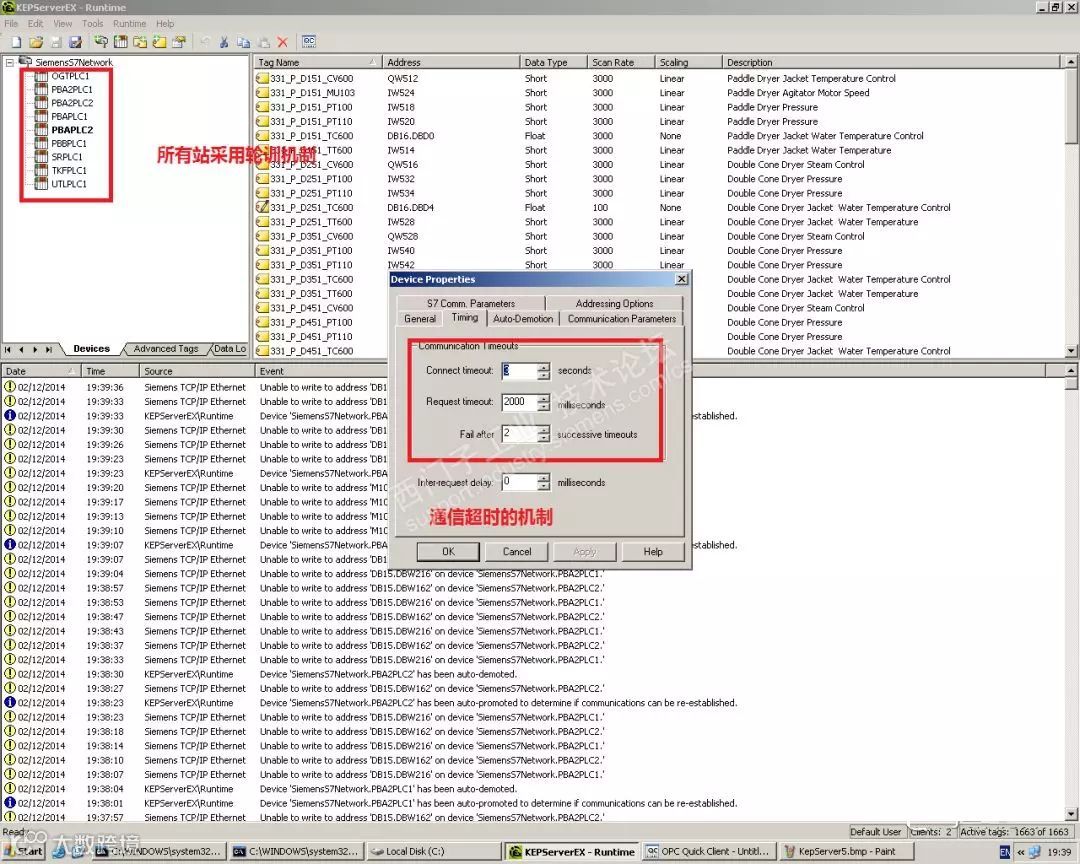This screenshot has height=864, width=1080.
Task: Click the New Tag Group toolbar icon
Action: tap(140, 42)
